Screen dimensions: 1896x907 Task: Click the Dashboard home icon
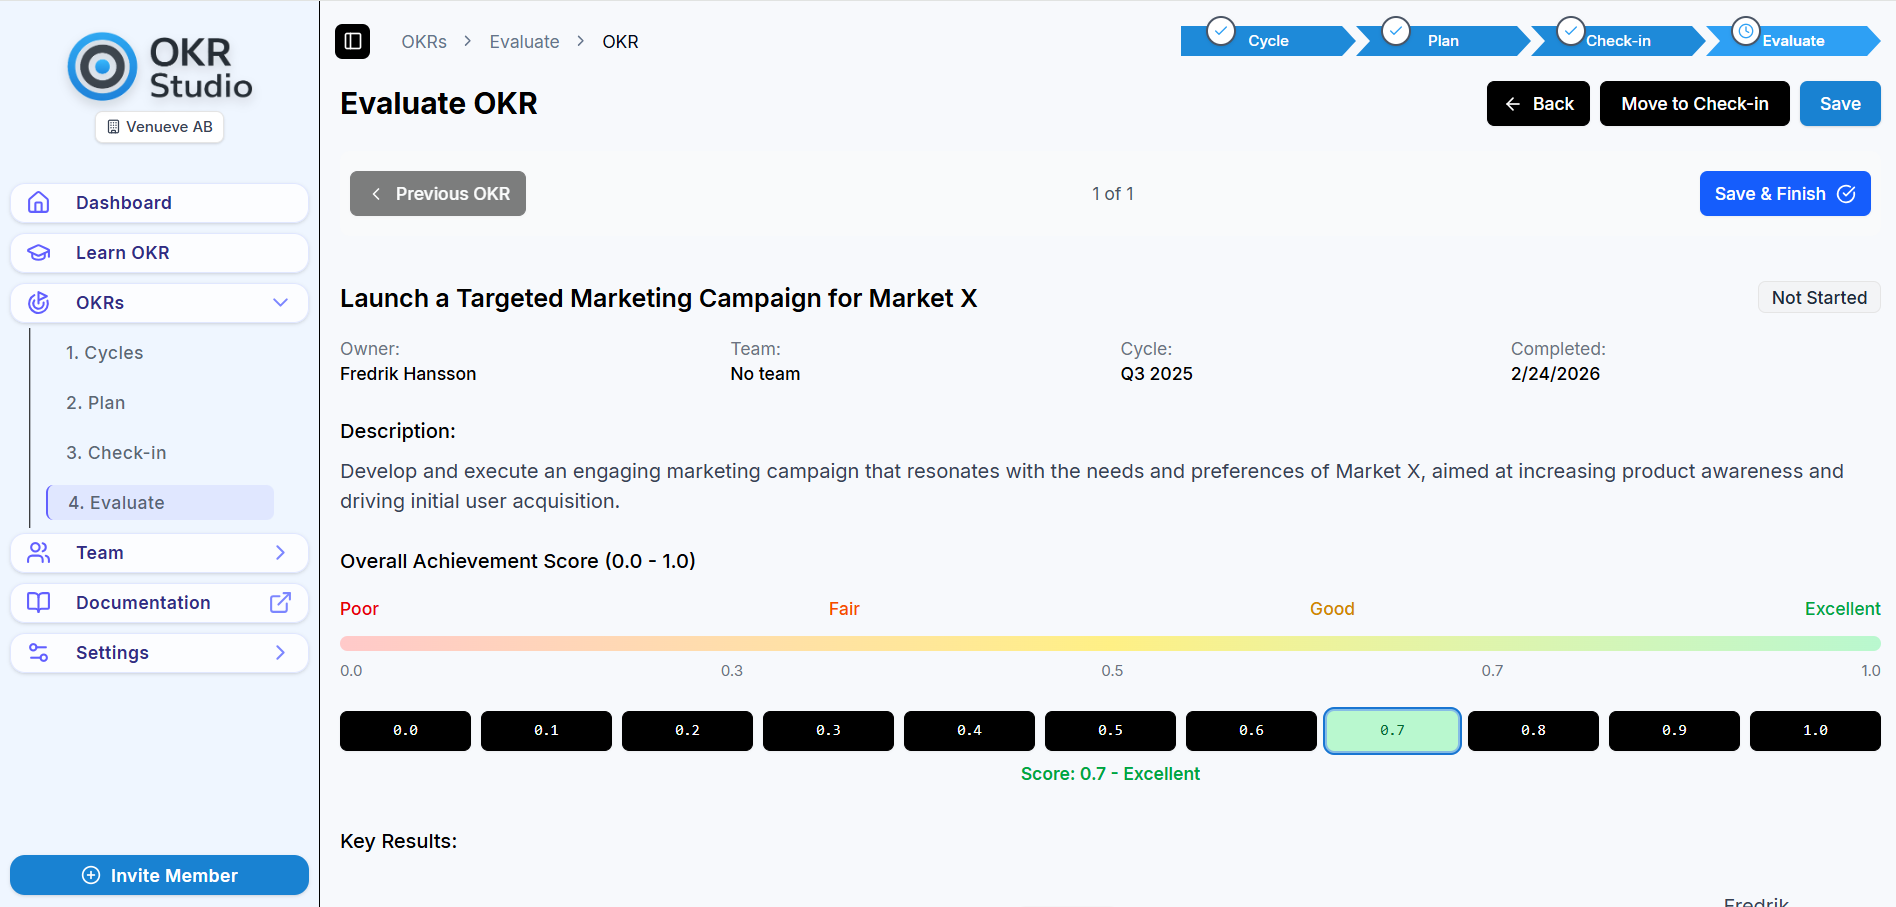pos(39,203)
